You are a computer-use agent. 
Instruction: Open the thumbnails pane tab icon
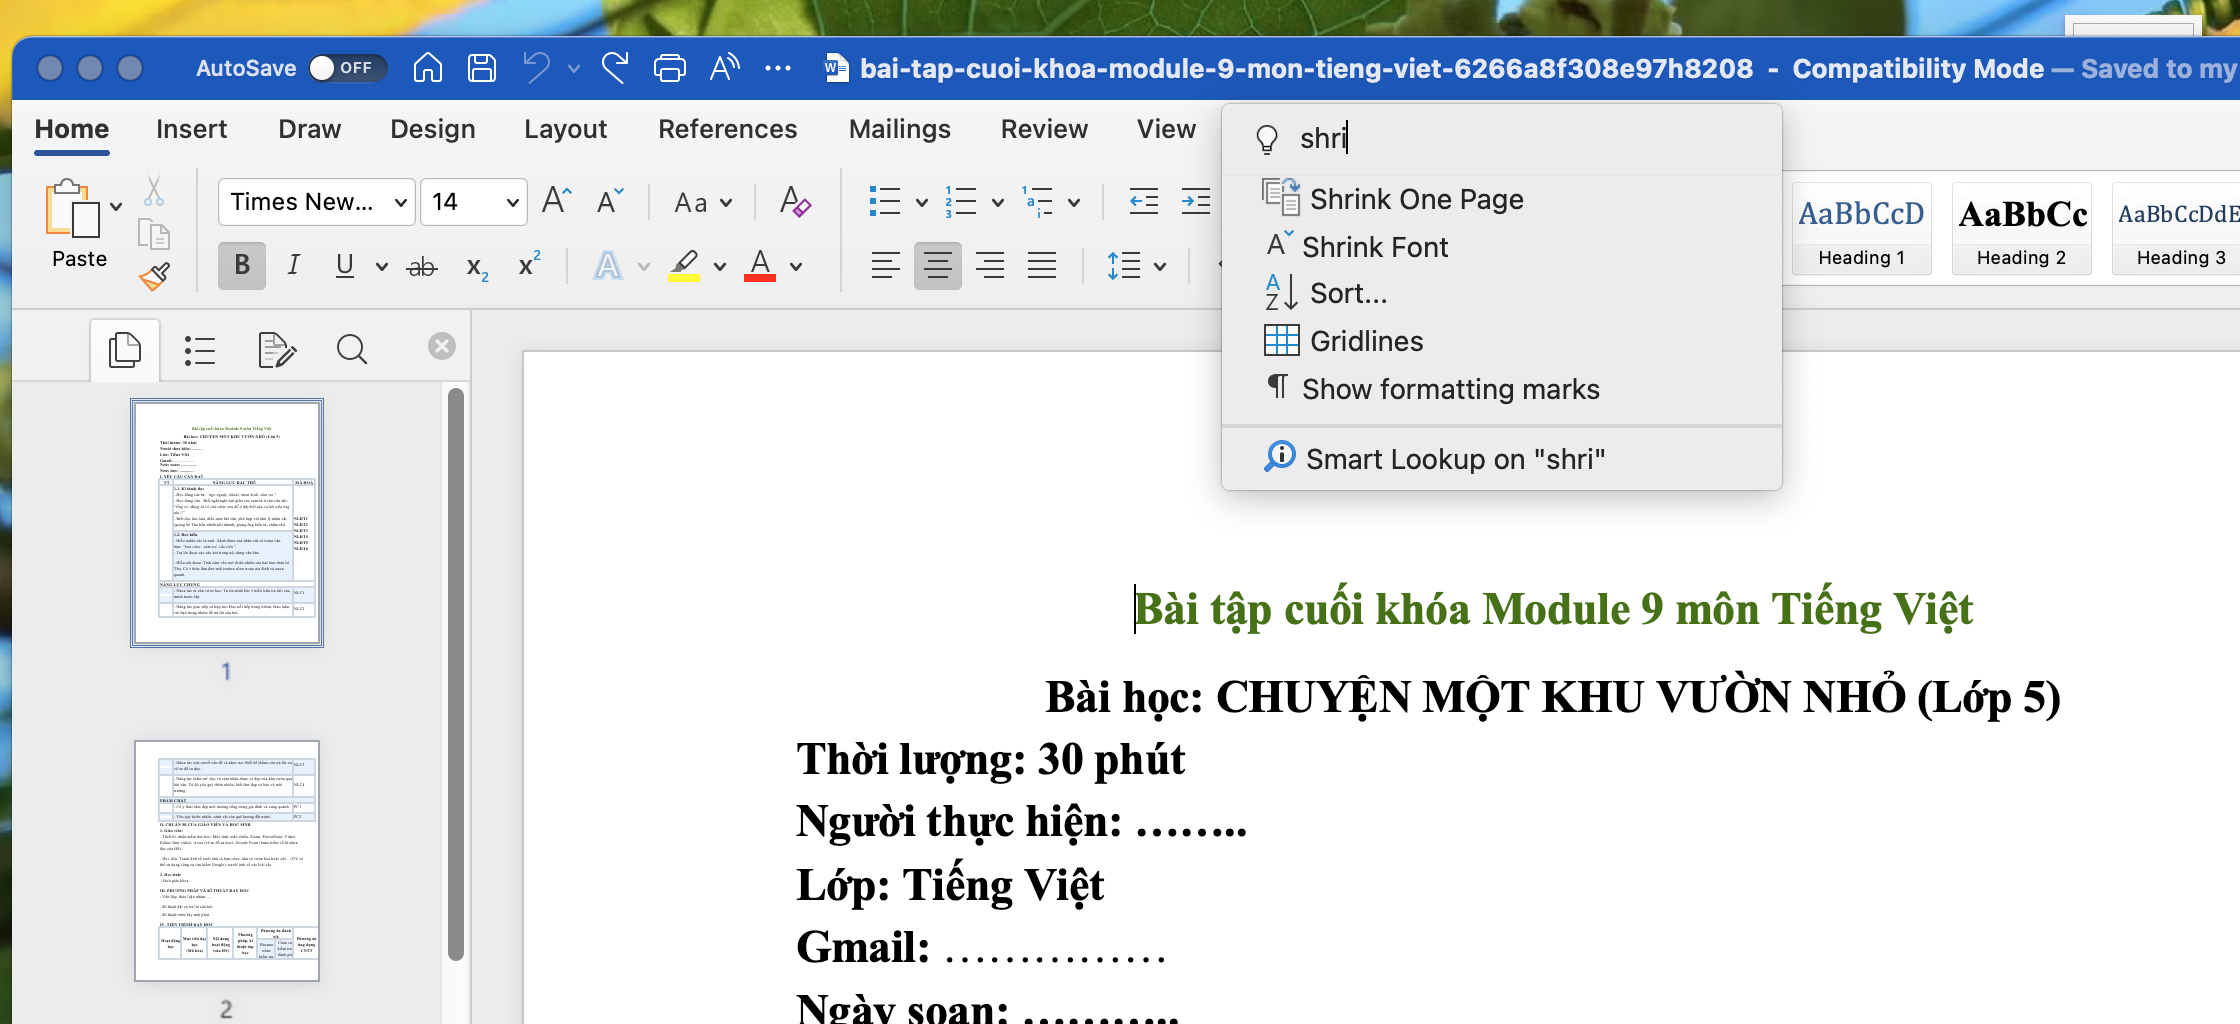[125, 349]
